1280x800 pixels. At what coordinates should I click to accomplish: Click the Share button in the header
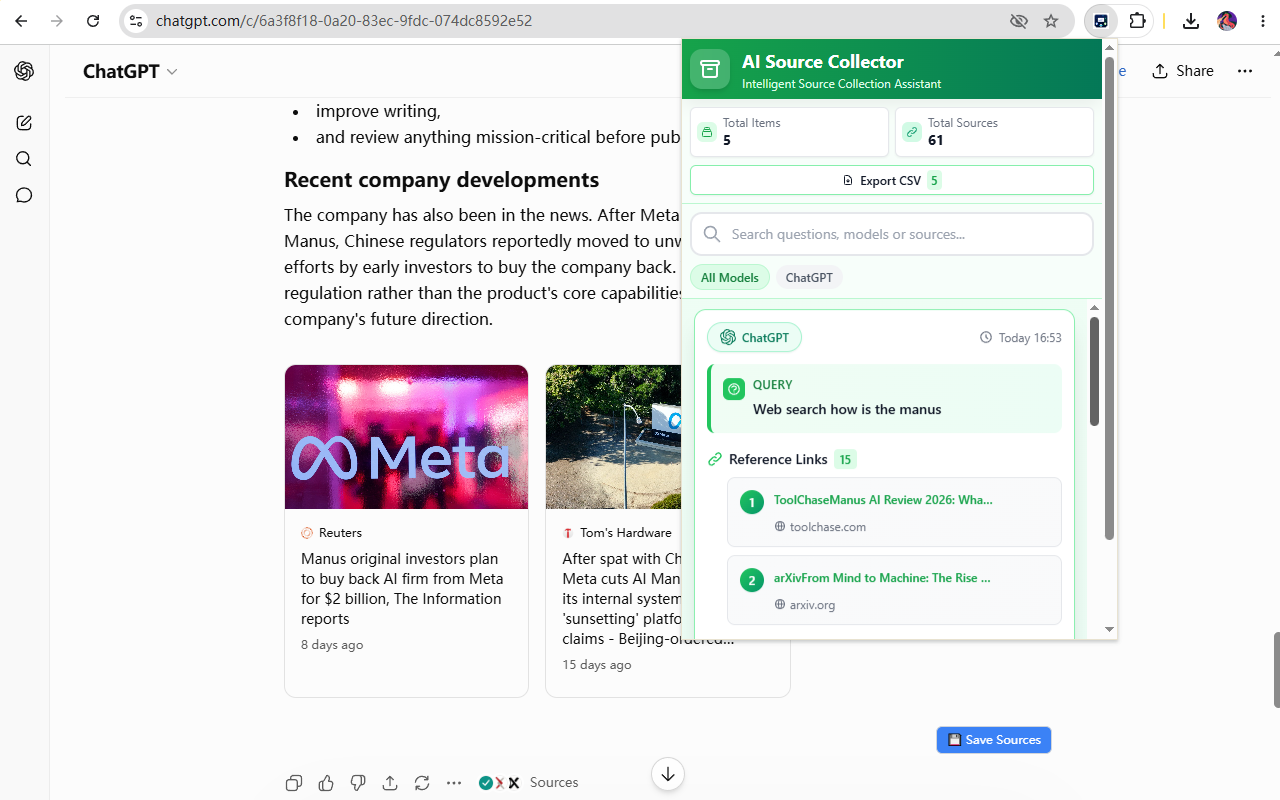click(1183, 71)
